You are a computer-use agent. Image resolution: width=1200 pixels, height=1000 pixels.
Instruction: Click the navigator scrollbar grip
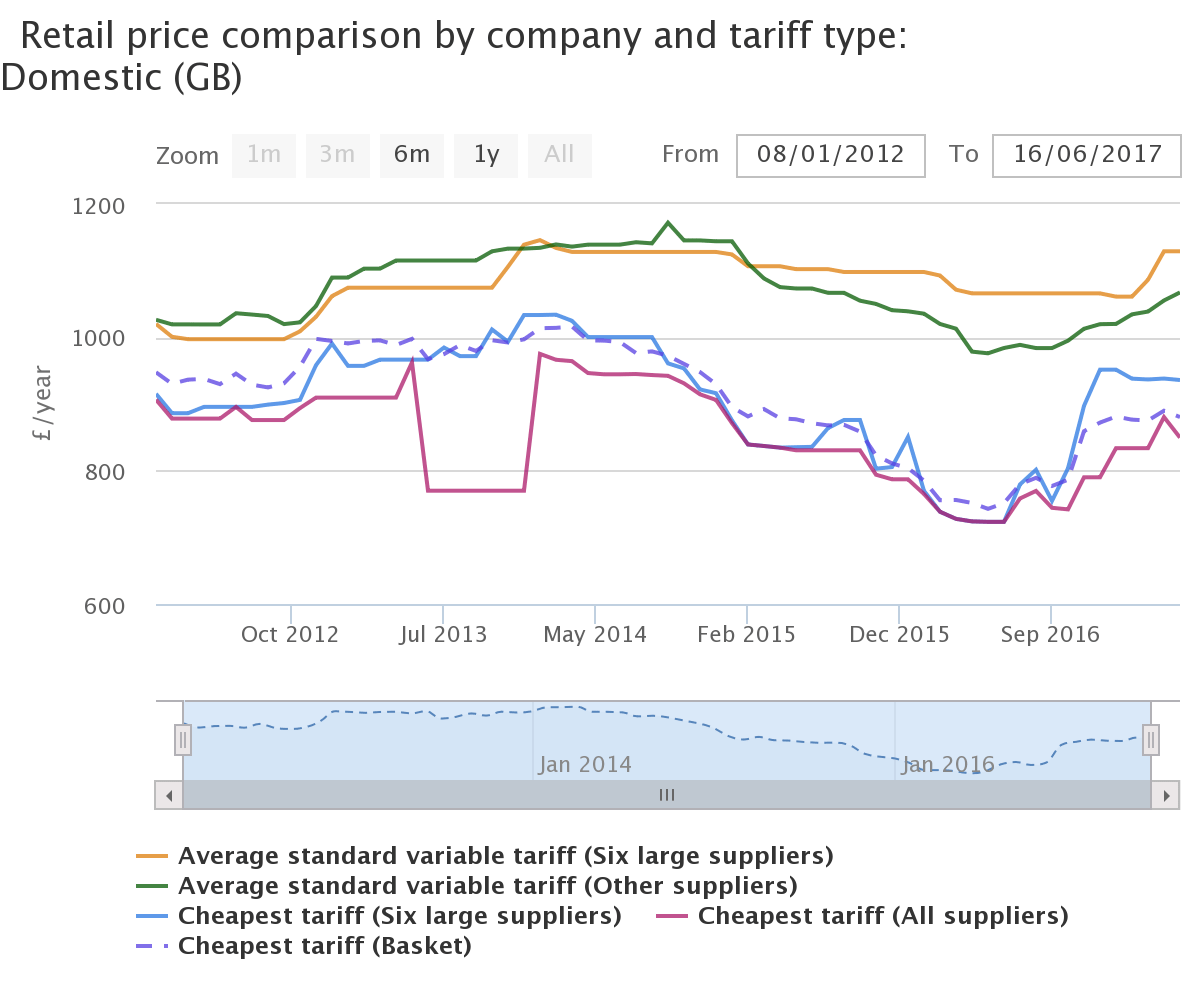point(667,795)
